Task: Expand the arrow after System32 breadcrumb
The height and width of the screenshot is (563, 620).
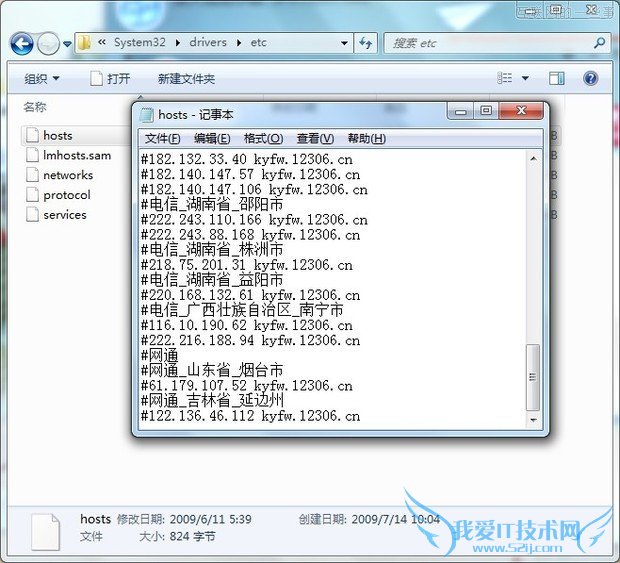Action: [x=178, y=43]
